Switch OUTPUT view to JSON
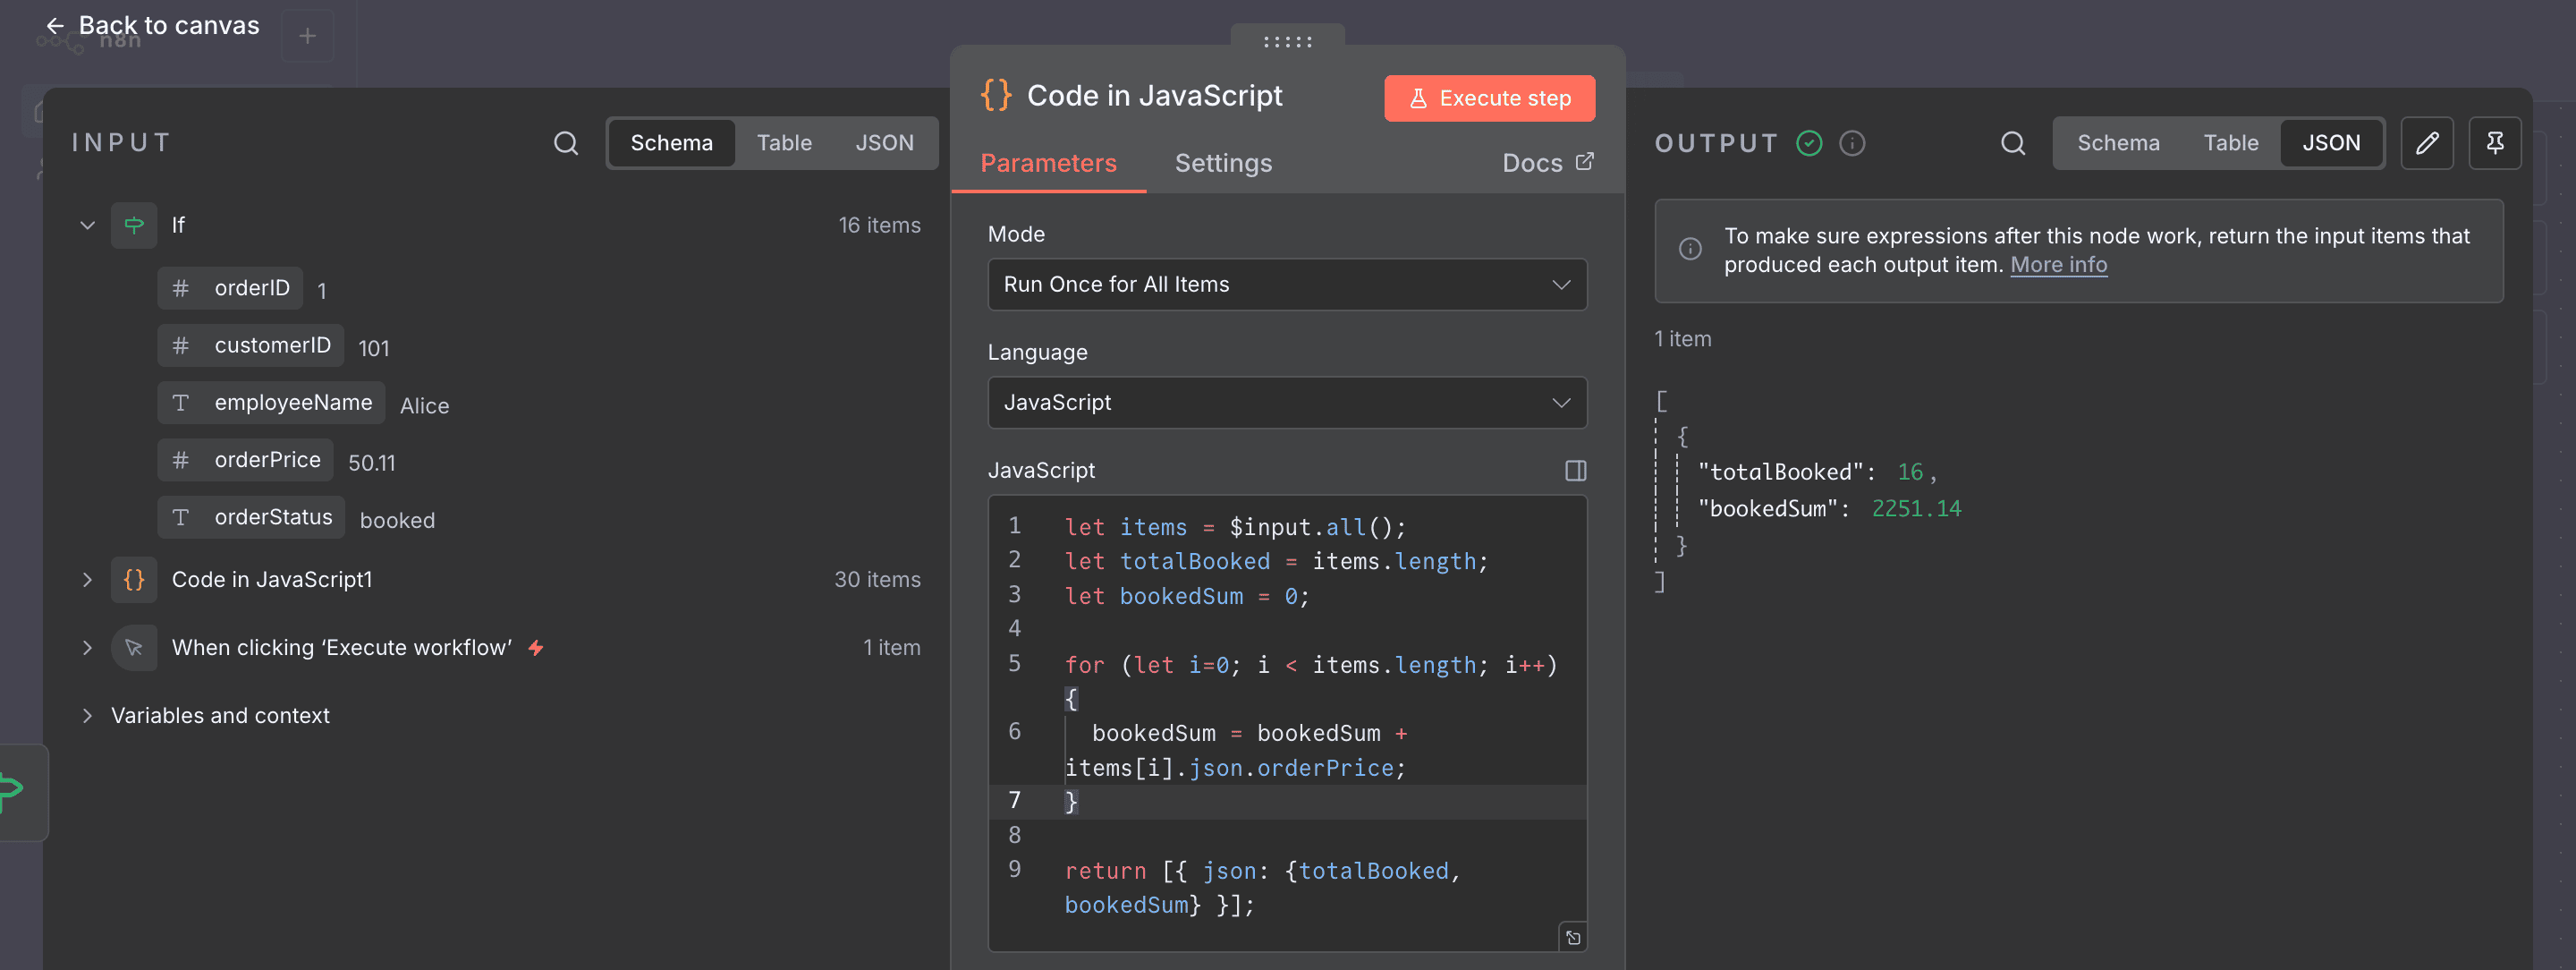 click(2331, 143)
